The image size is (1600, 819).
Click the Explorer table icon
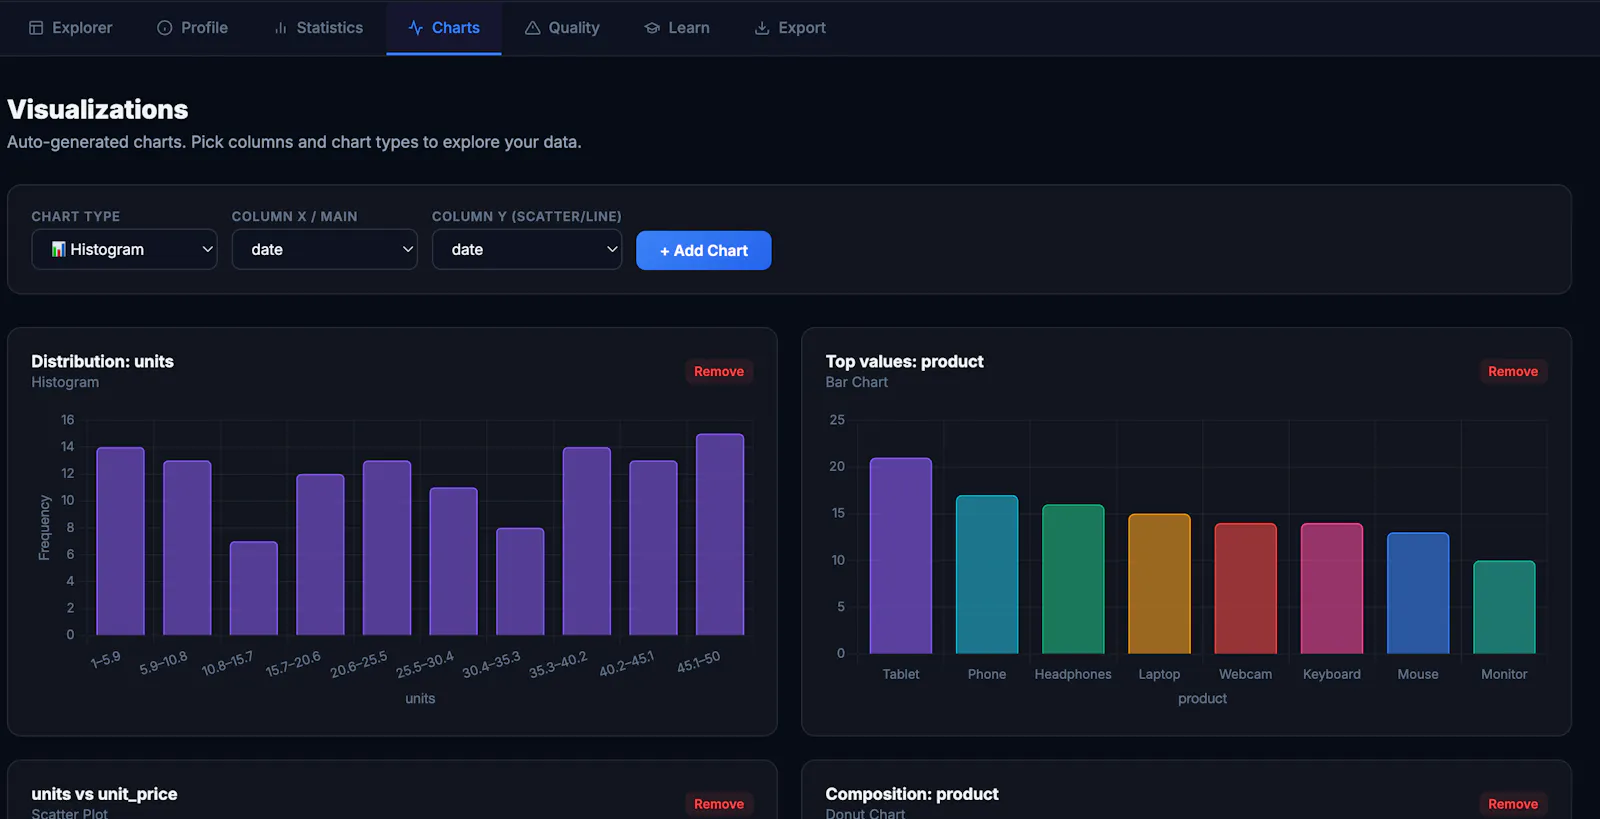(36, 28)
